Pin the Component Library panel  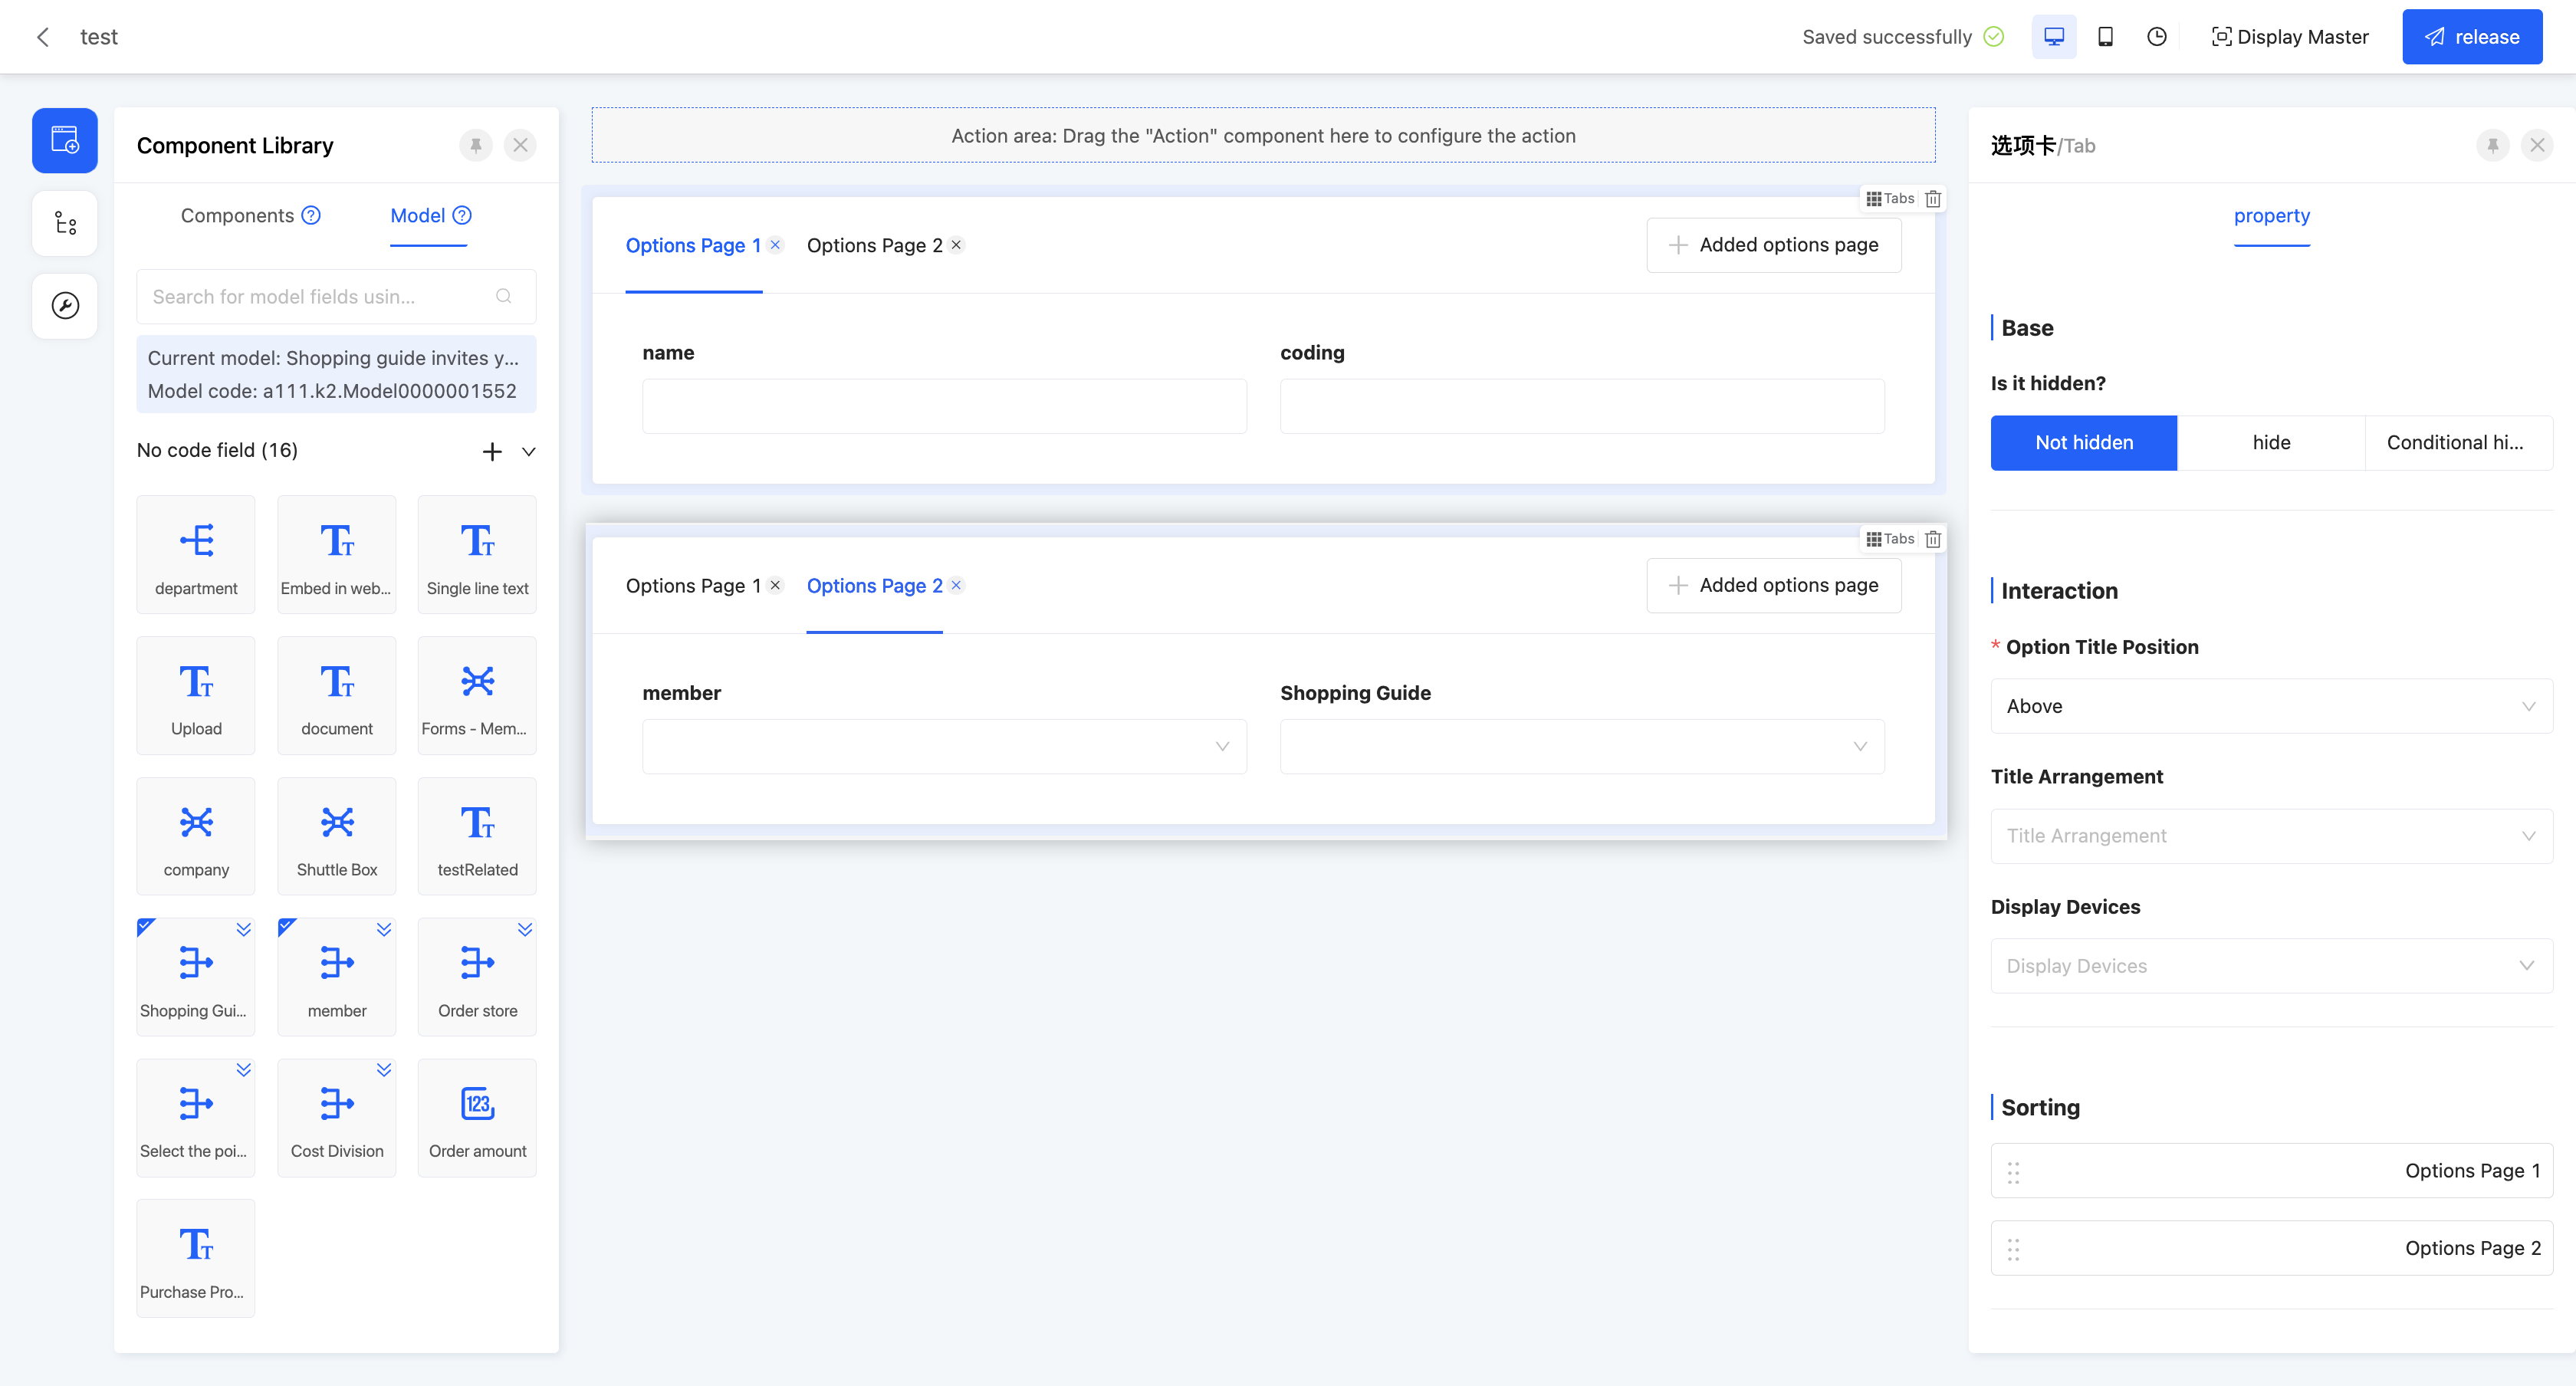[476, 145]
